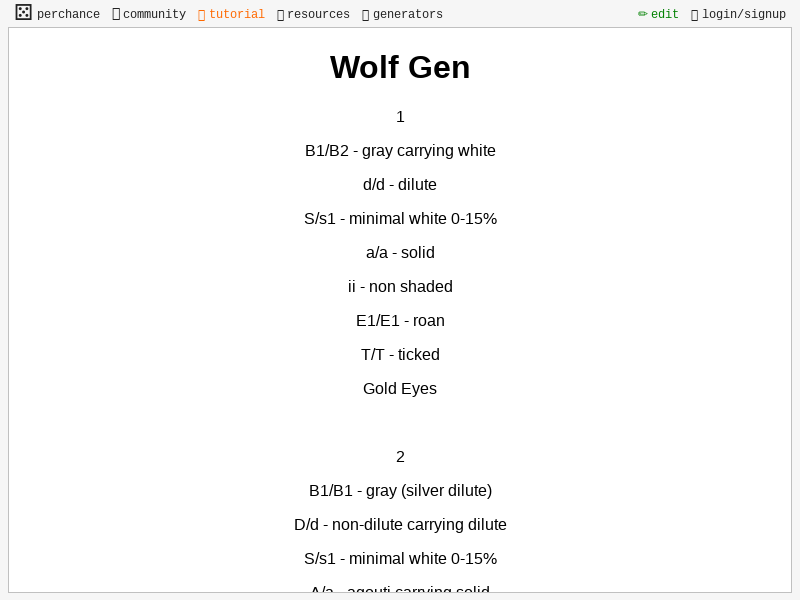800x600 pixels.
Task: Open the community navigation entry
Action: pyautogui.click(x=152, y=14)
